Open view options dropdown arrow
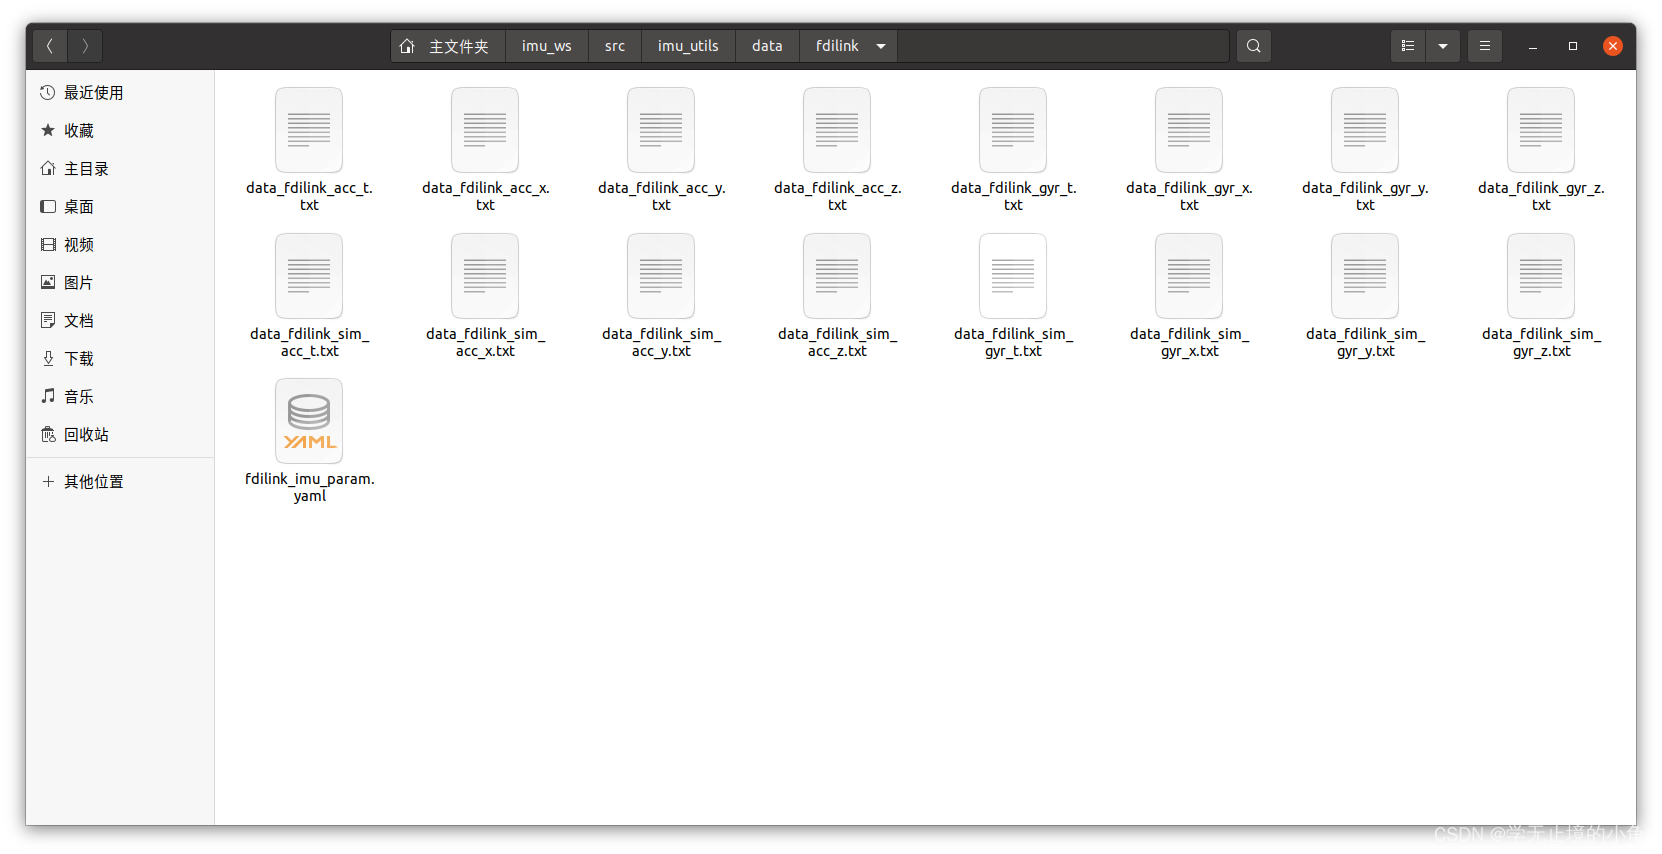Image resolution: width=1662 pixels, height=854 pixels. (x=1443, y=46)
